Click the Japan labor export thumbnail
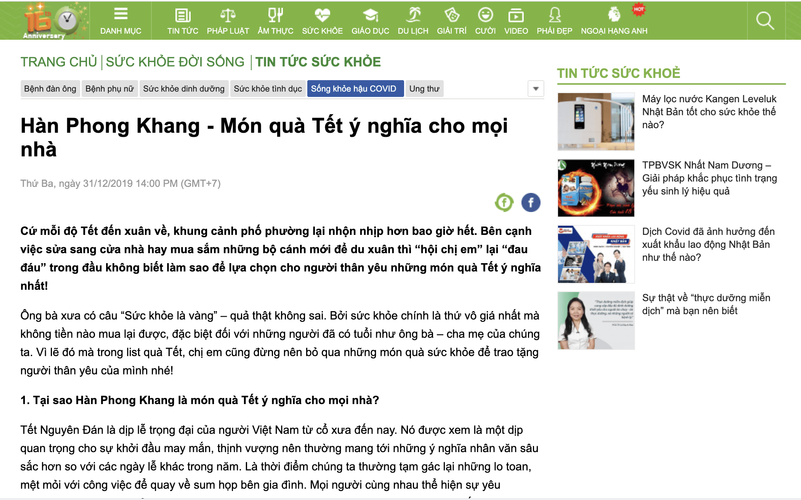Screen dimensions: 801x500 tap(596, 254)
